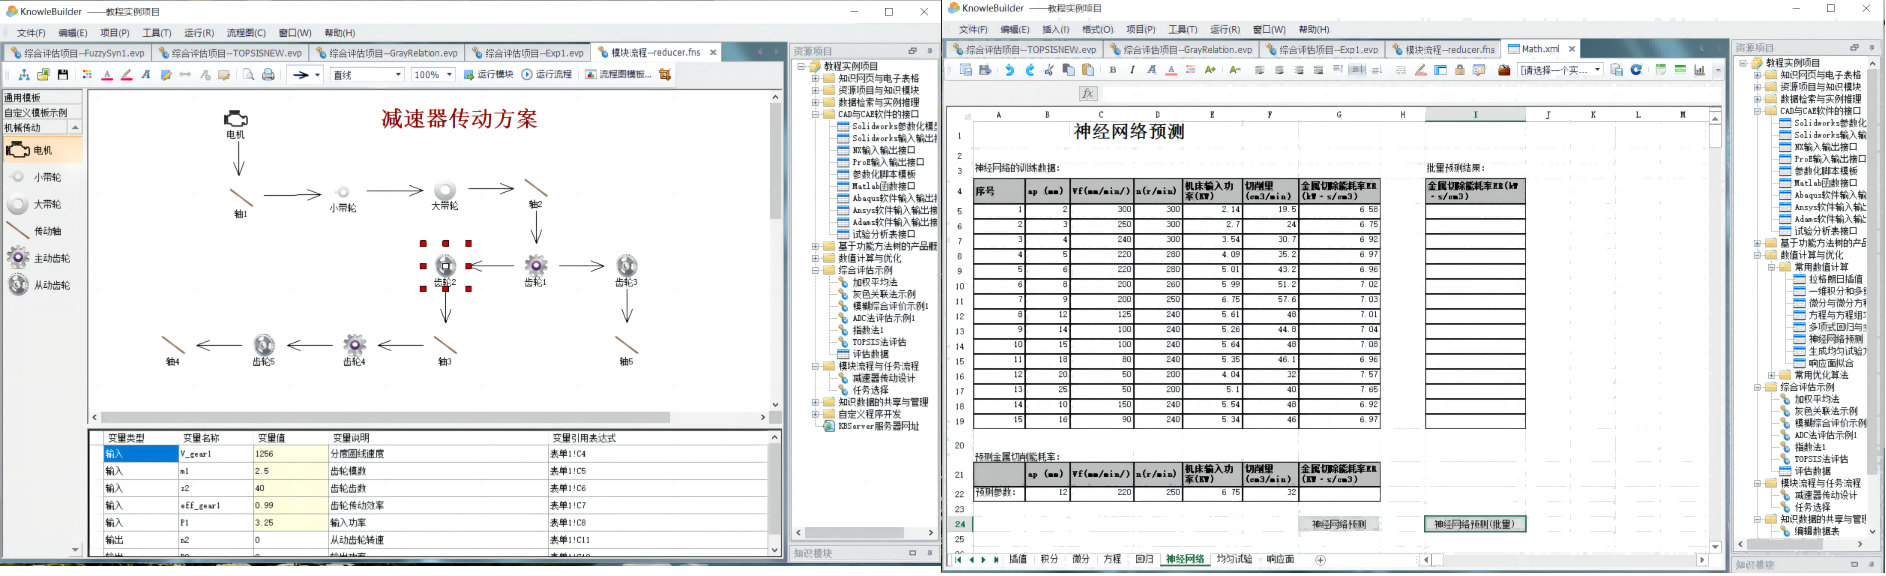The image size is (1886, 576).
Task: Click the 神经网络预测(批量) button
Action: [1474, 524]
